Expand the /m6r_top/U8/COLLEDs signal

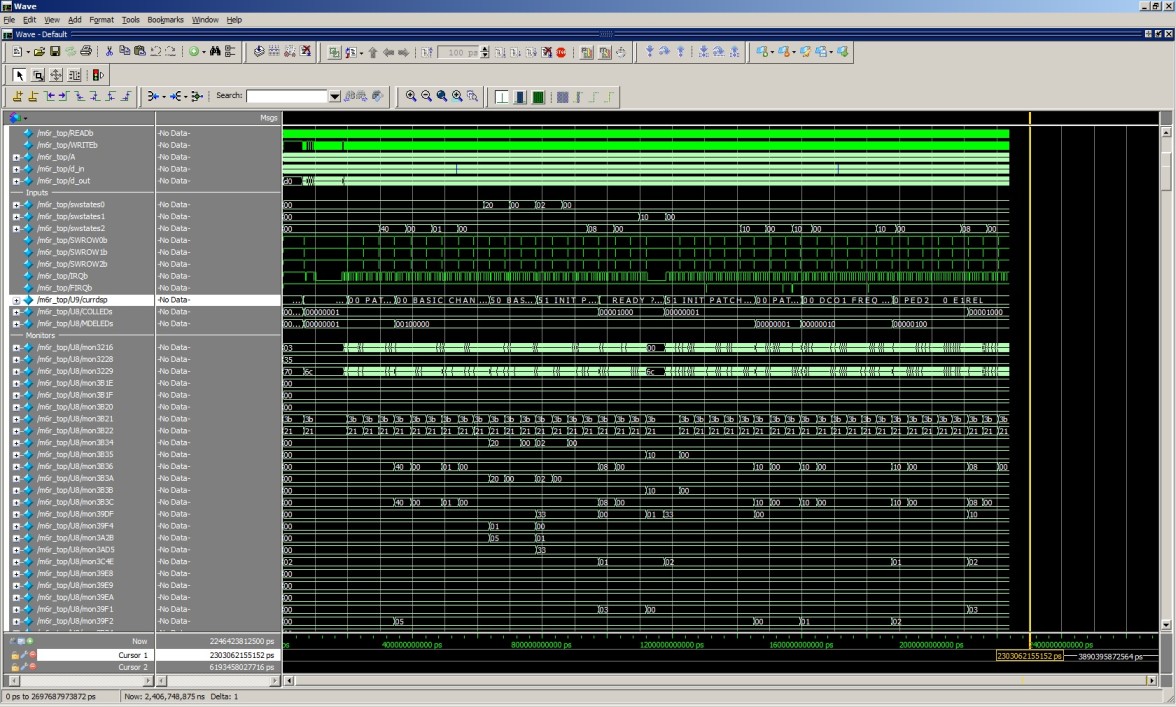pyautogui.click(x=16, y=312)
